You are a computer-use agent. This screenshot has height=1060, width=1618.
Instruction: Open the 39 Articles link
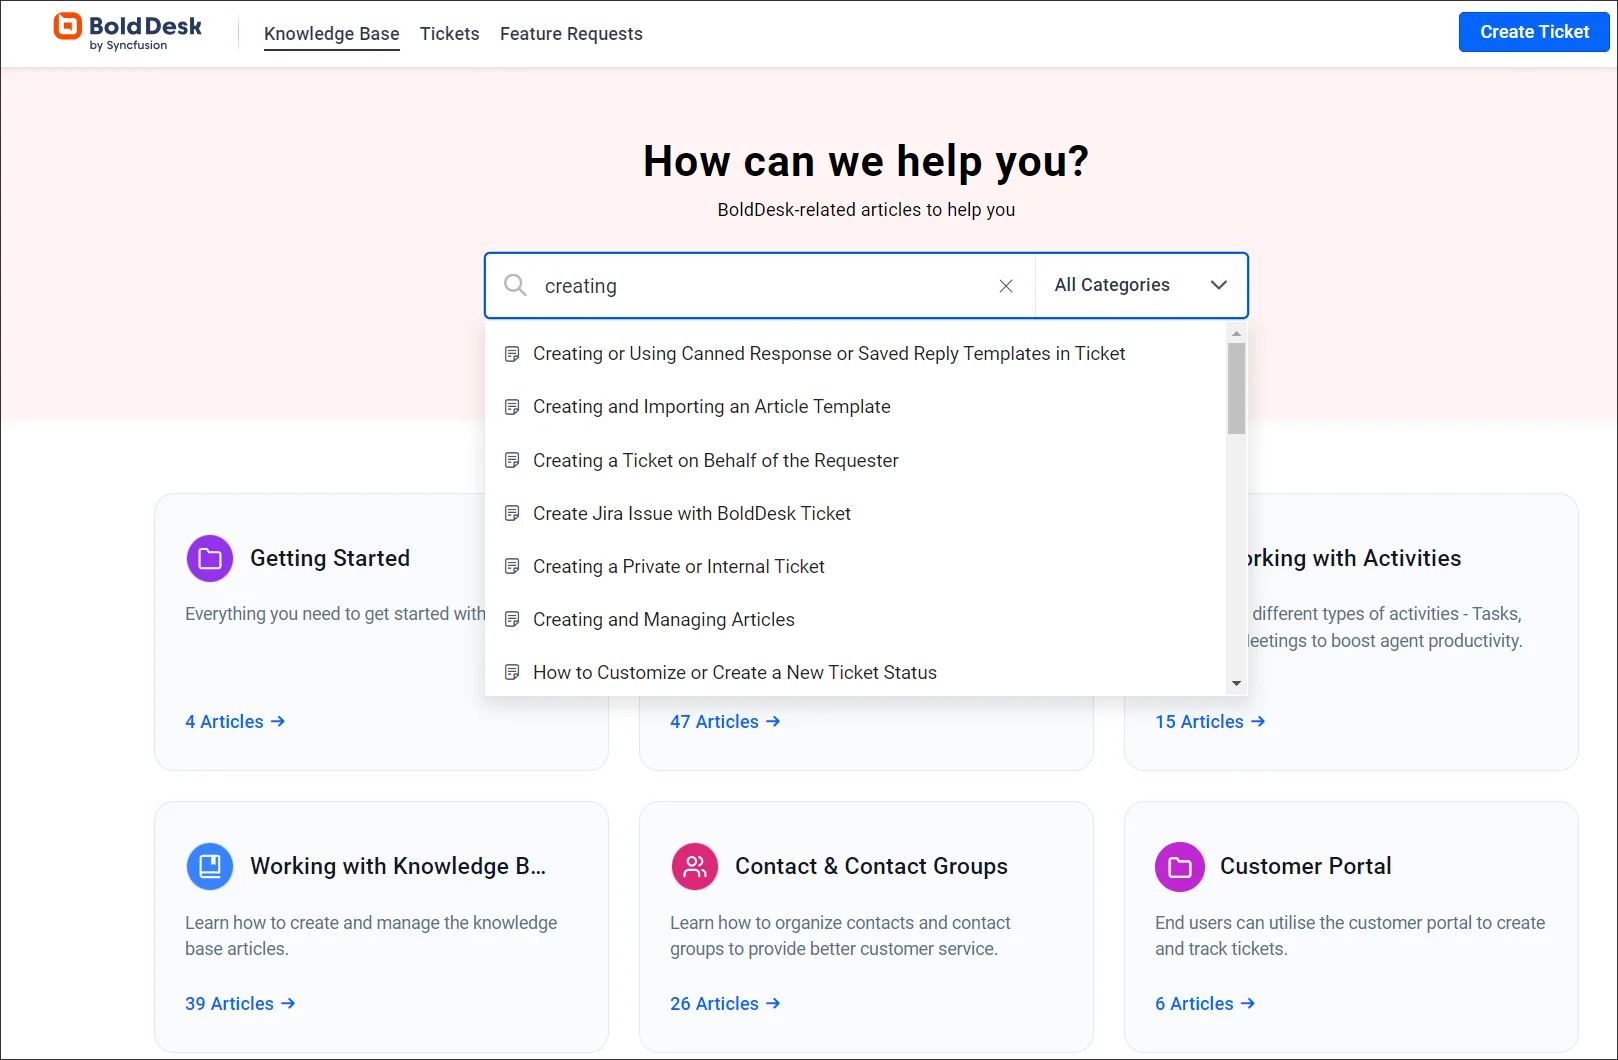(239, 1003)
